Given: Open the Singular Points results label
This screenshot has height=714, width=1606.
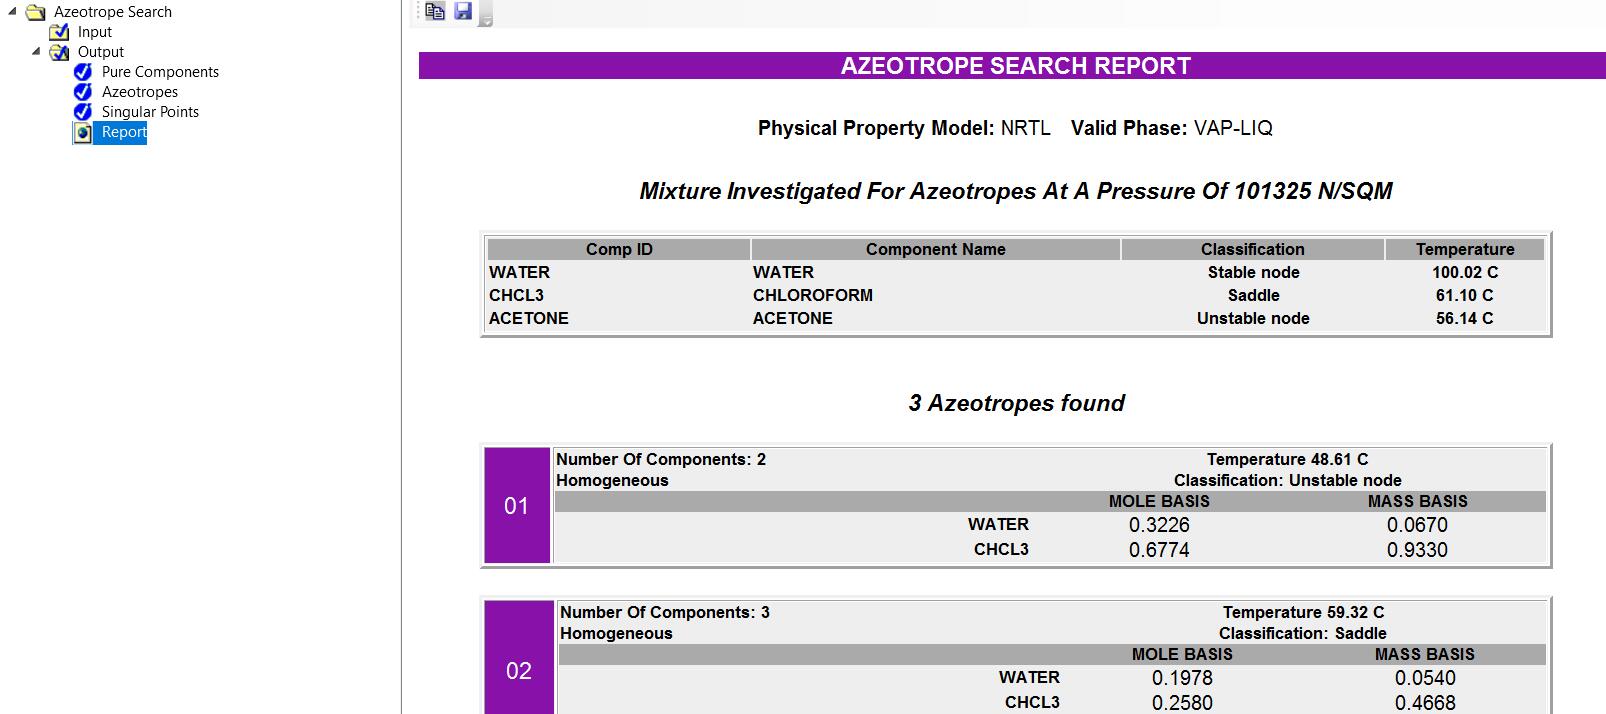Looking at the screenshot, I should tap(150, 112).
